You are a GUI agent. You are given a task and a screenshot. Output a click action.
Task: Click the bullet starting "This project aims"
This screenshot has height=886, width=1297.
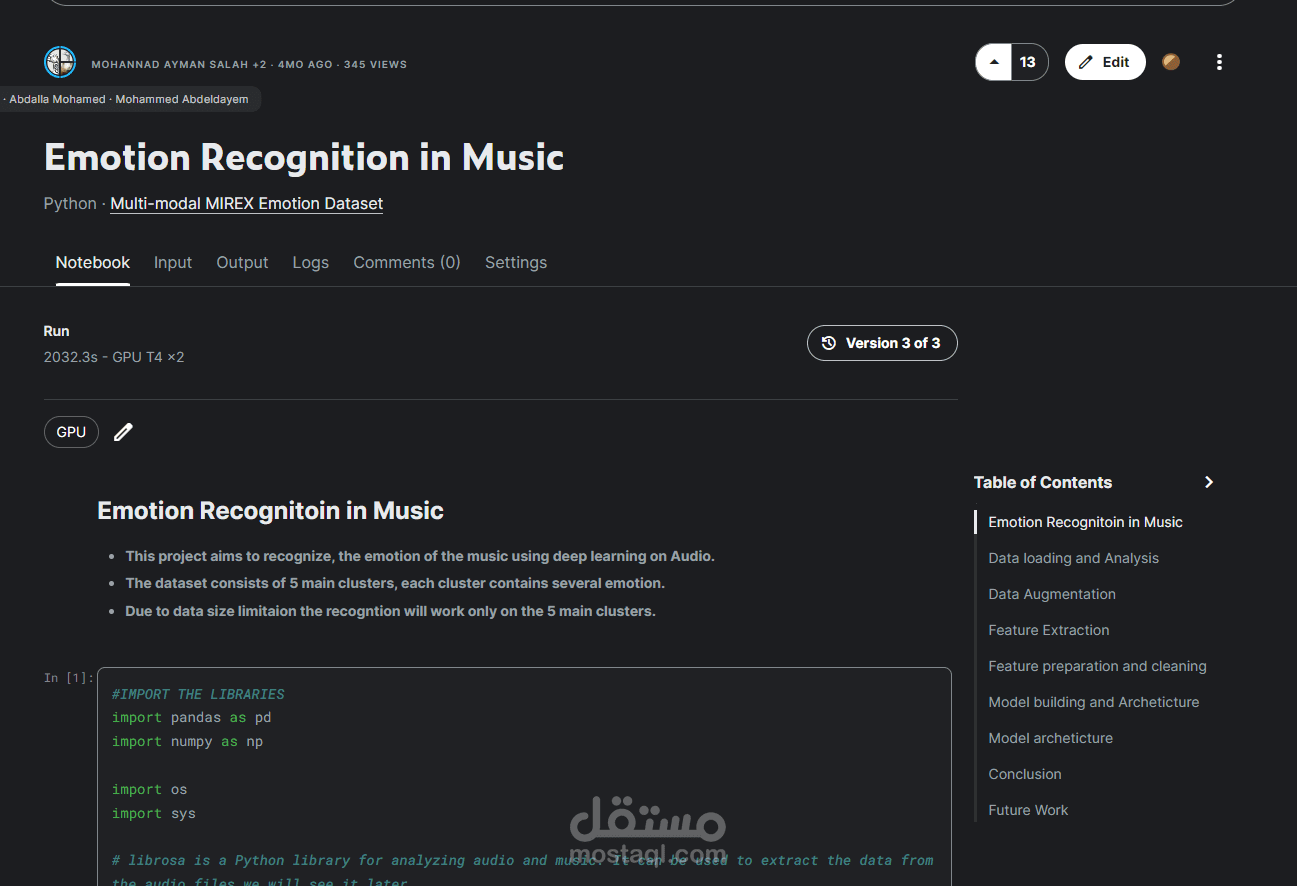[x=420, y=556]
